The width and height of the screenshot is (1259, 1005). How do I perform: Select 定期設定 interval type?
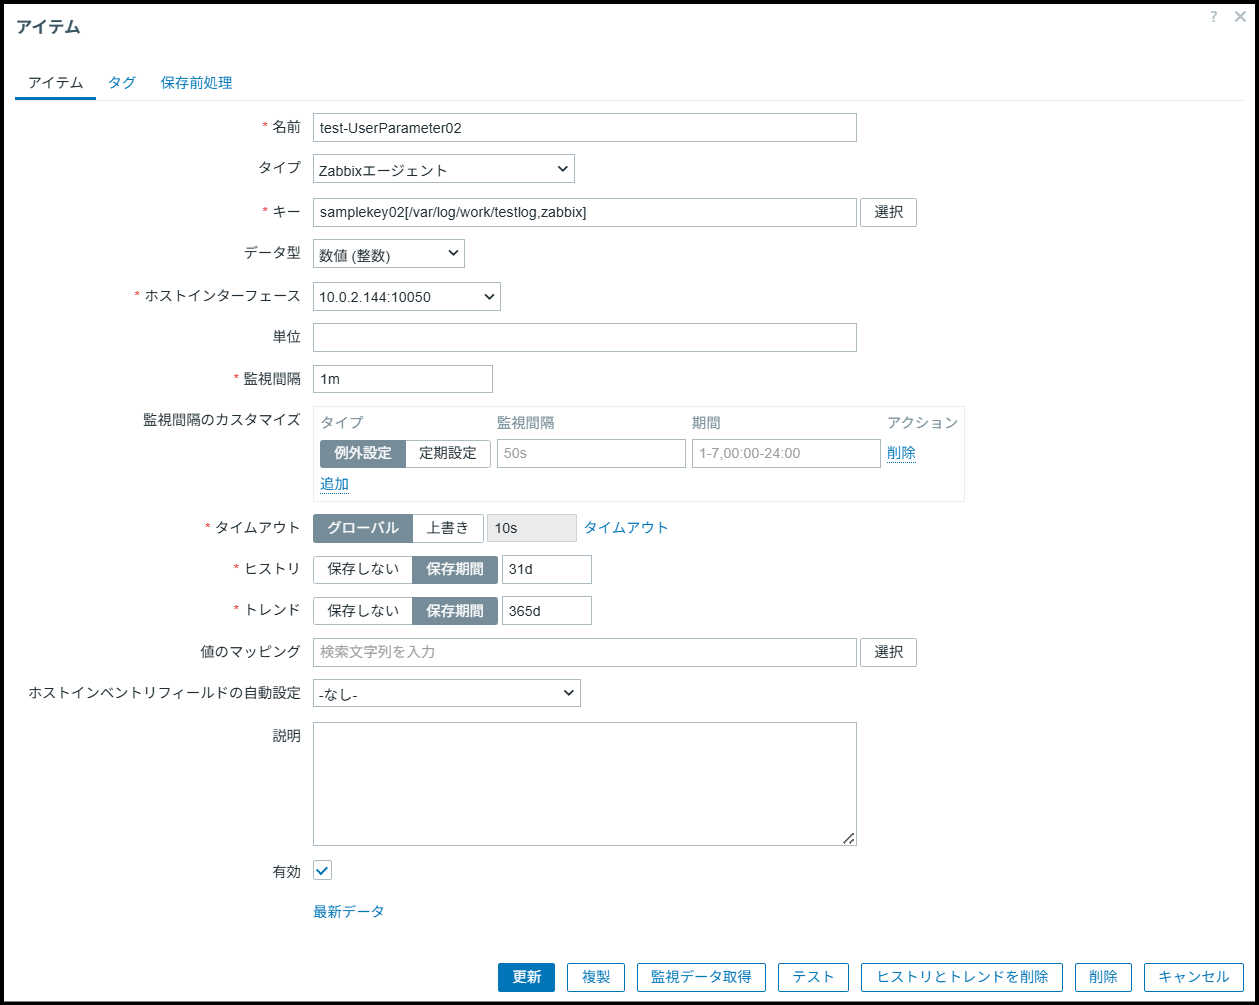point(448,453)
